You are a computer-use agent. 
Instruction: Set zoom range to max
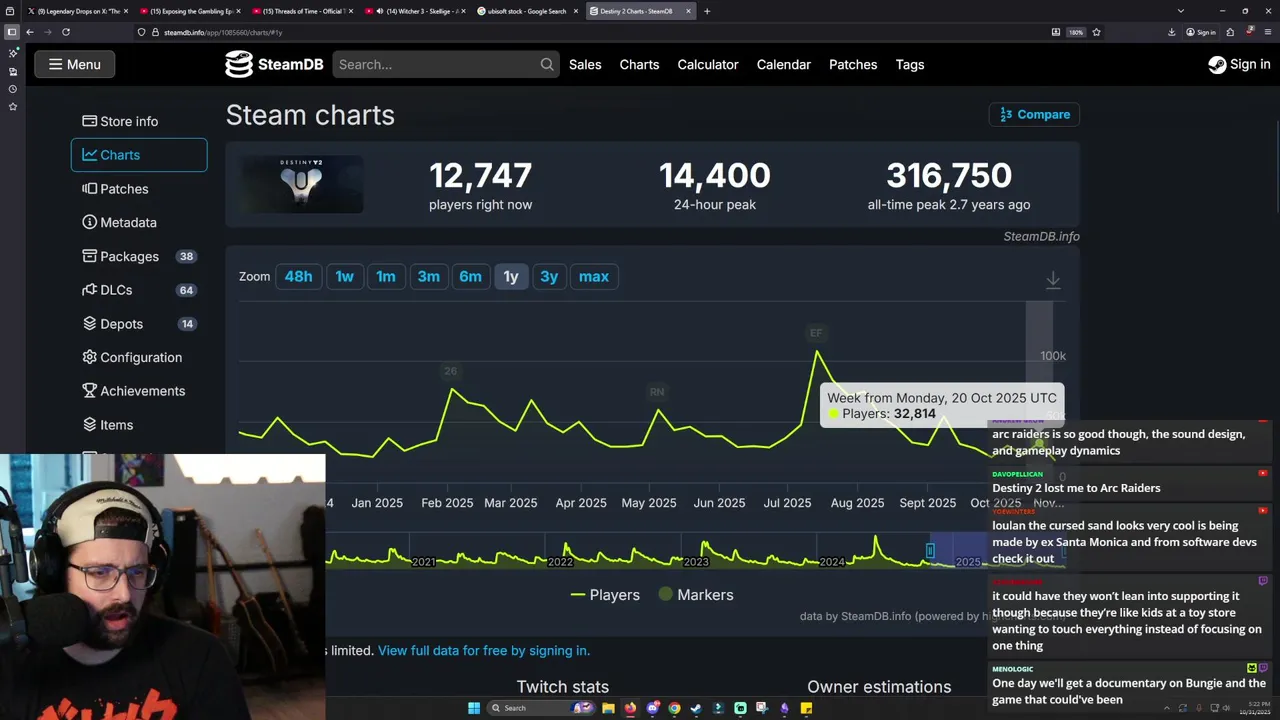point(593,277)
